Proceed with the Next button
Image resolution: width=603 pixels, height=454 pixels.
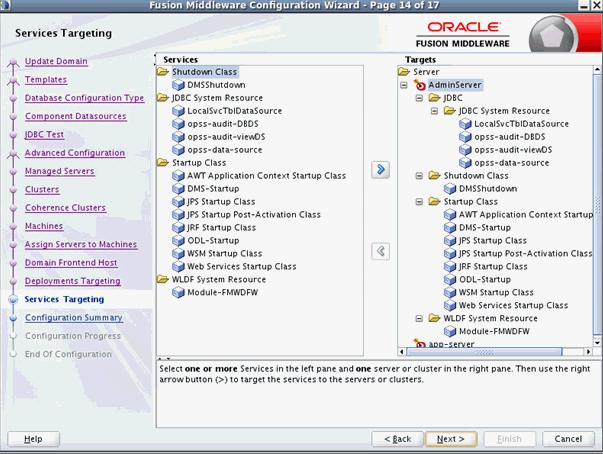coord(451,439)
